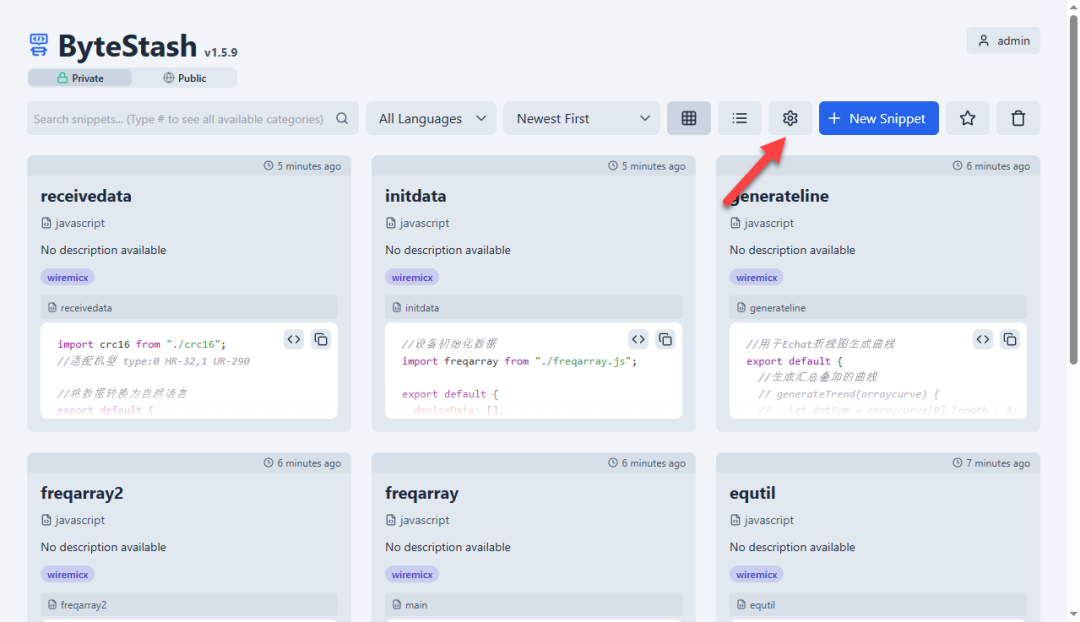This screenshot has height=622, width=1080.
Task: Open the admin user menu
Action: (1003, 41)
